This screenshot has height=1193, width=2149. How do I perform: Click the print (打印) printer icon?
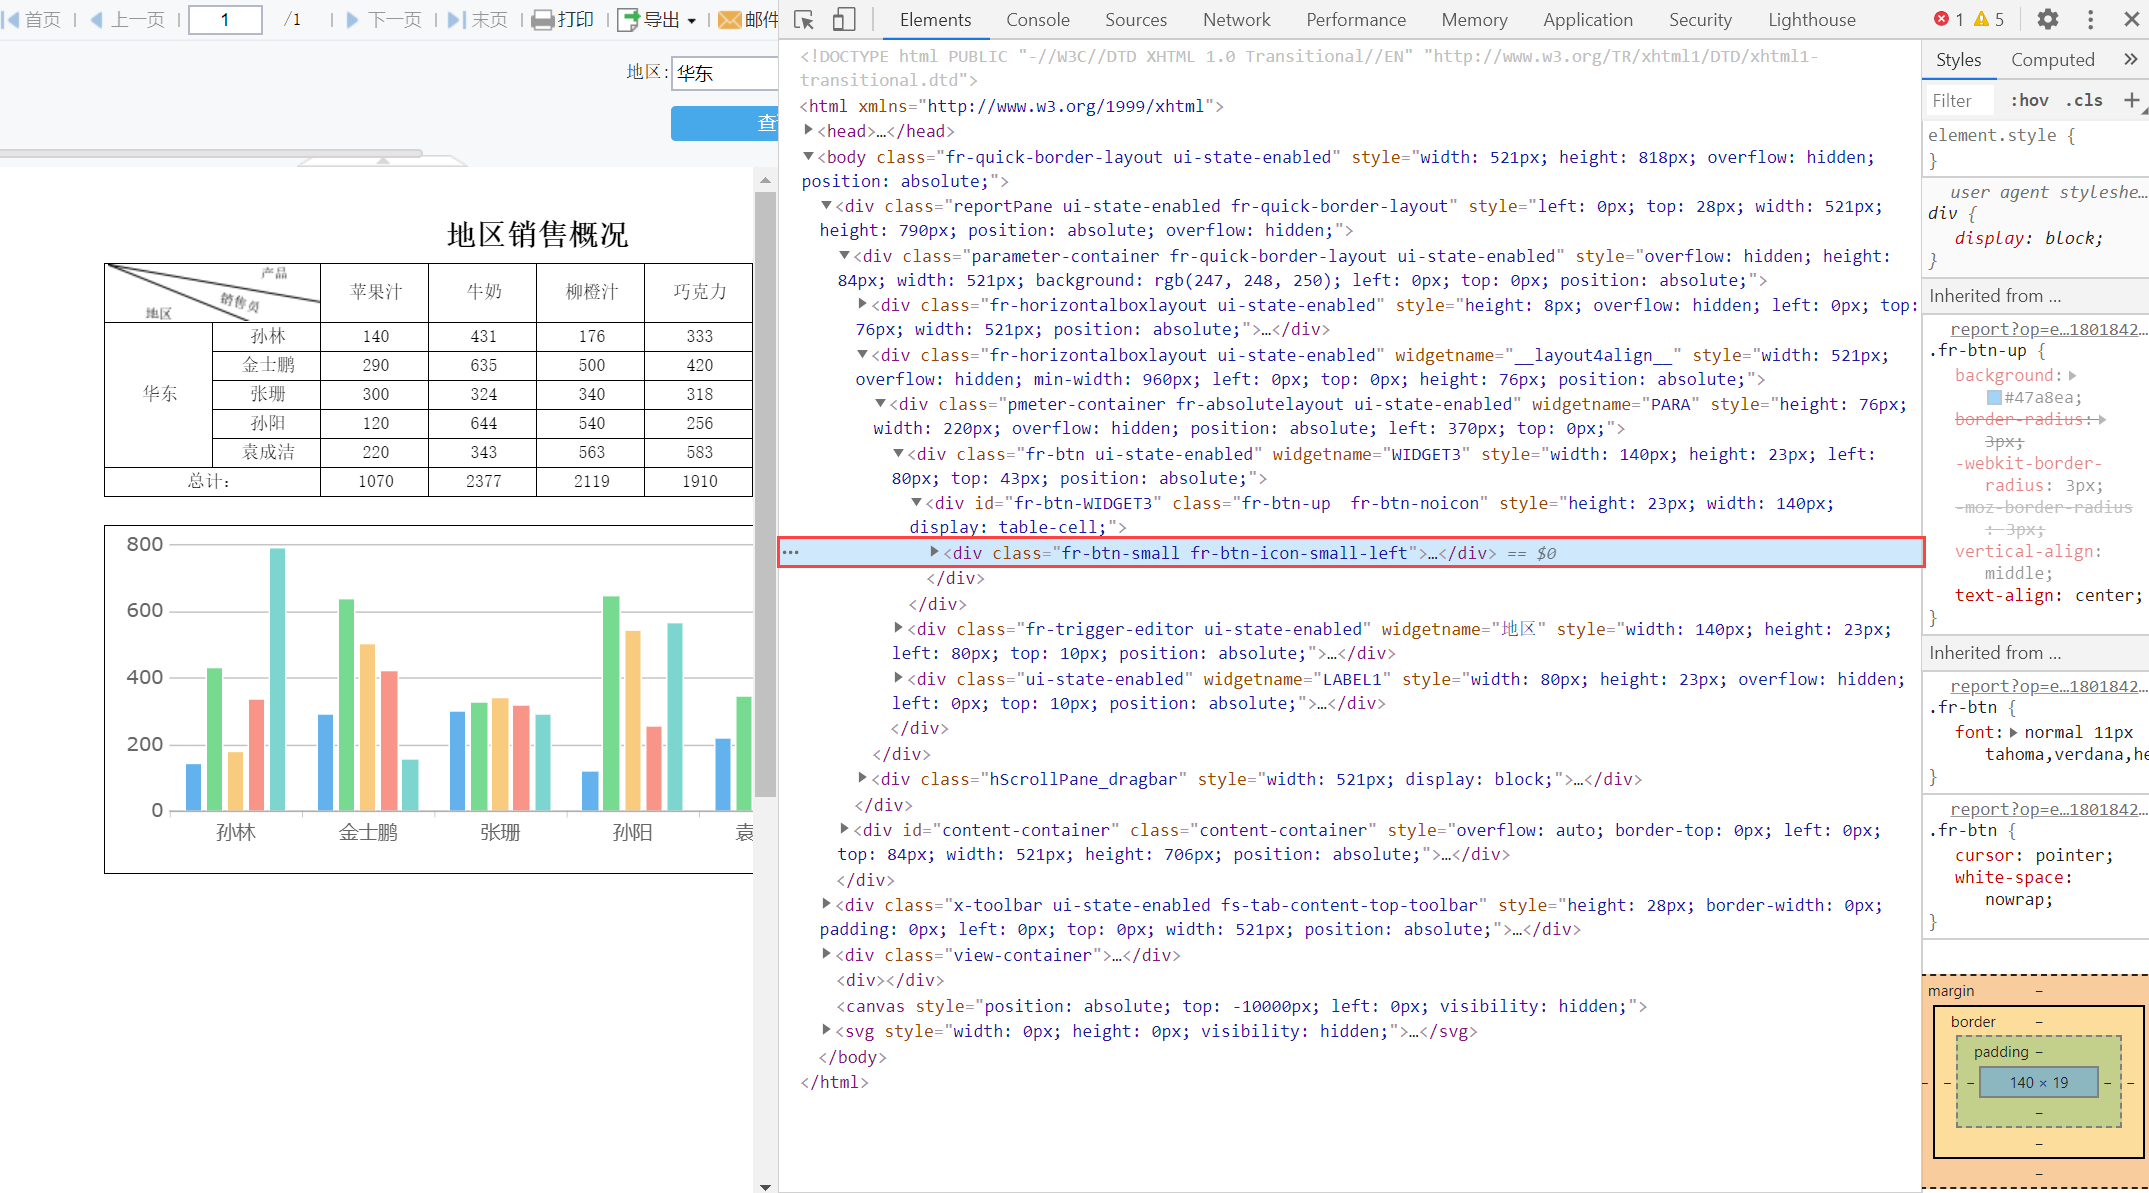coord(543,20)
